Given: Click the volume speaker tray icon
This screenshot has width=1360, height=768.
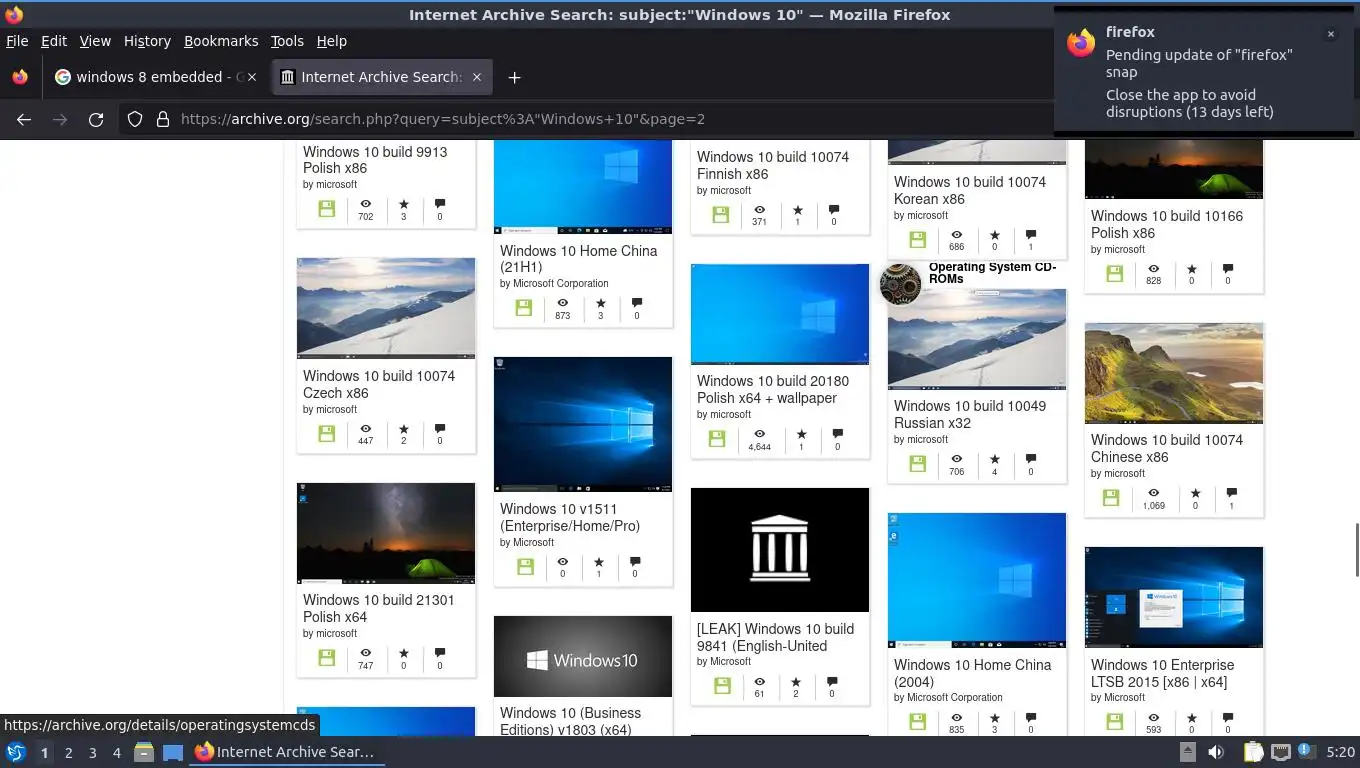Looking at the screenshot, I should coord(1216,752).
